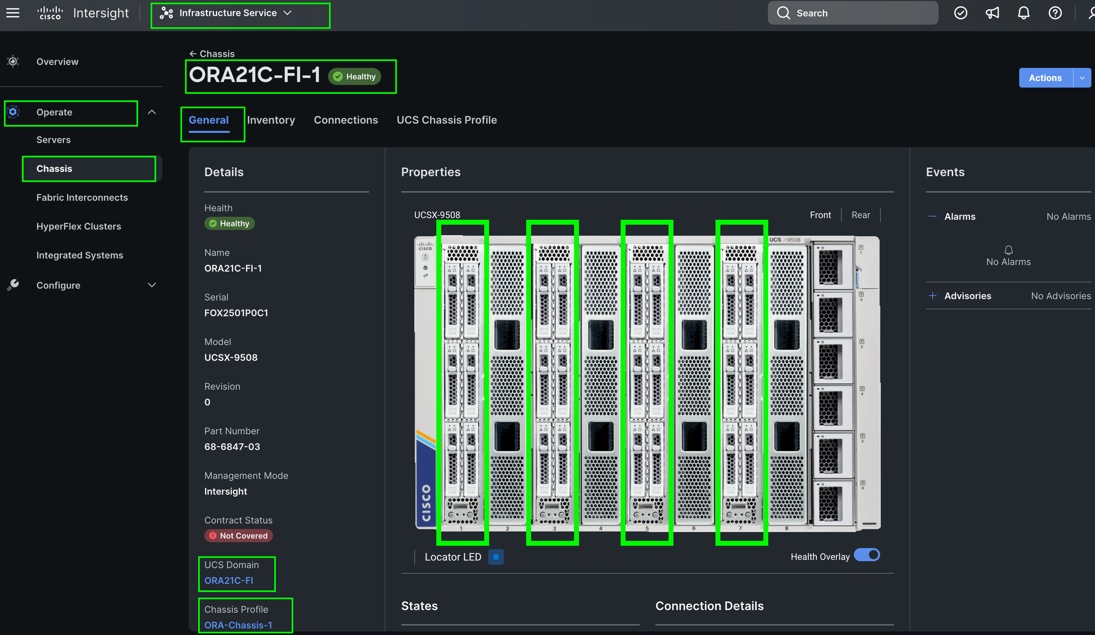This screenshot has width=1095, height=635.
Task: Show the Rear chassis view
Action: coord(860,215)
